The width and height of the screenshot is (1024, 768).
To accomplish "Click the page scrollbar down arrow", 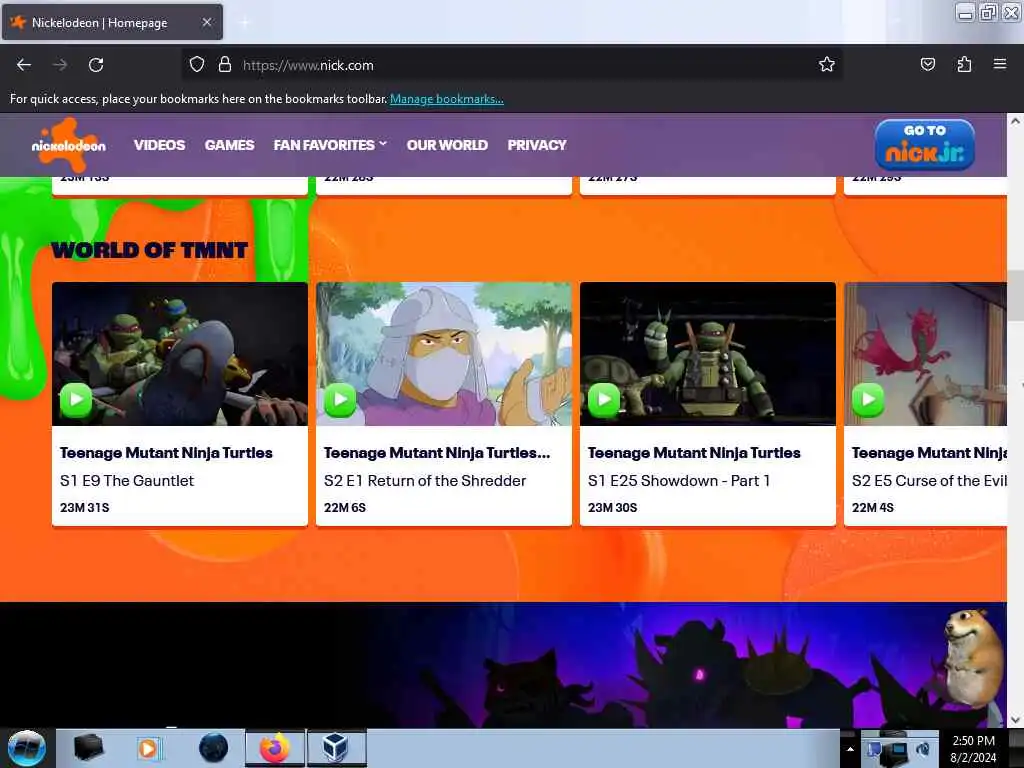I will click(1015, 720).
